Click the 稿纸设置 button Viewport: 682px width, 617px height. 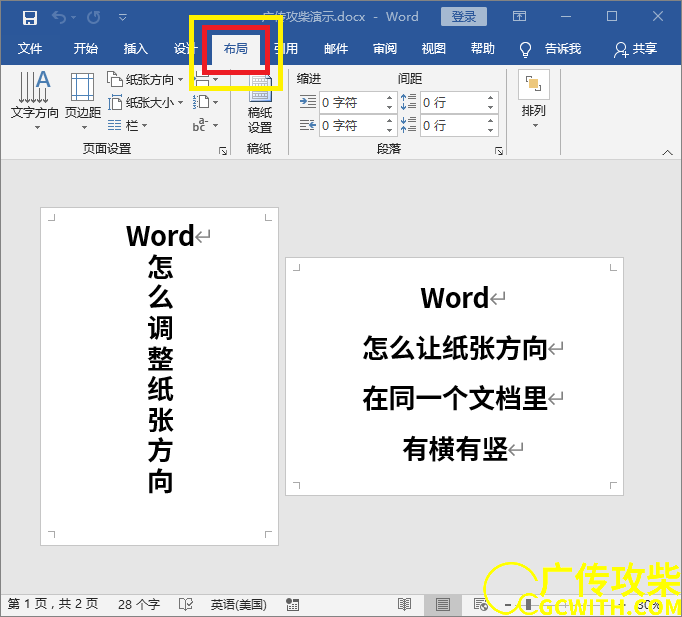[260, 104]
